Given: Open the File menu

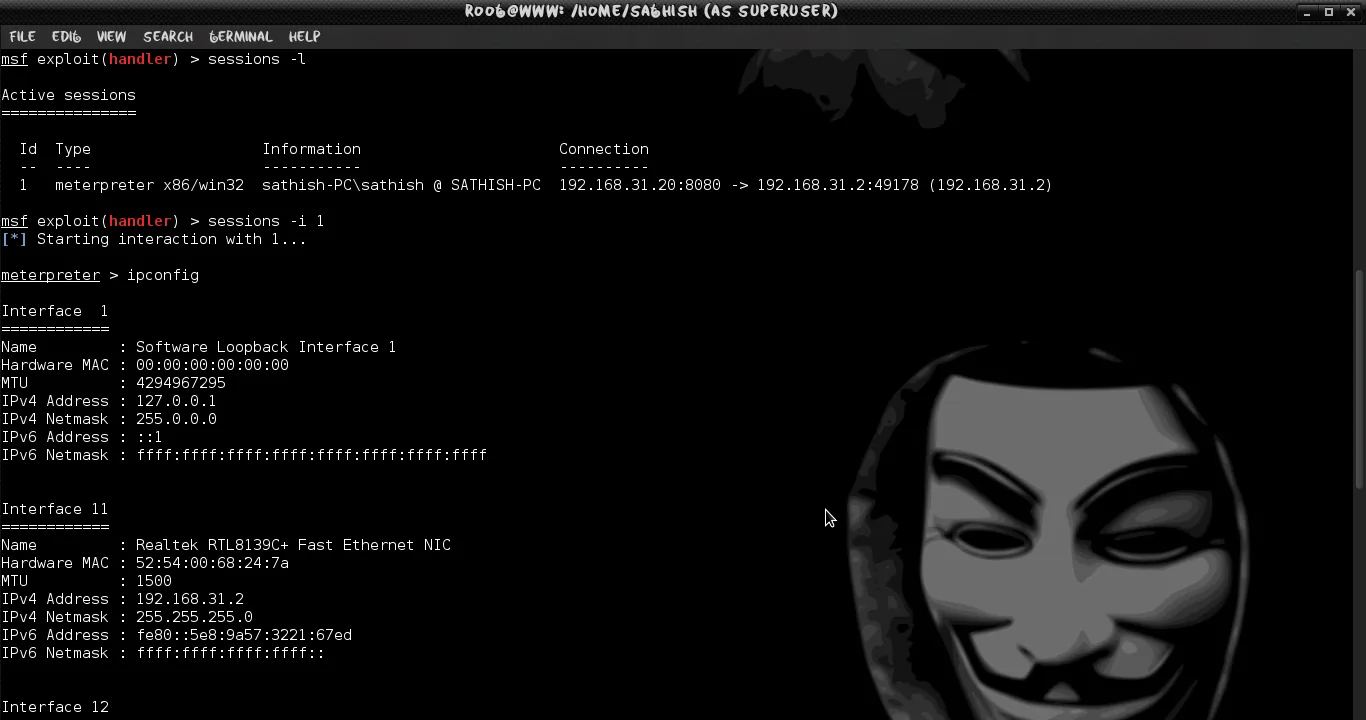Looking at the screenshot, I should click(22, 36).
